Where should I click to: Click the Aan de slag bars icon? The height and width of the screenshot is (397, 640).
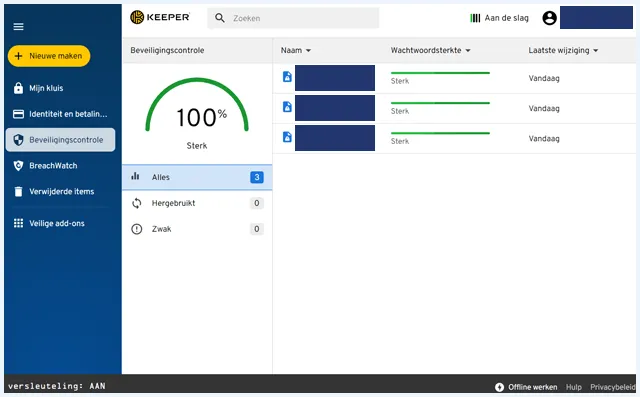(475, 18)
